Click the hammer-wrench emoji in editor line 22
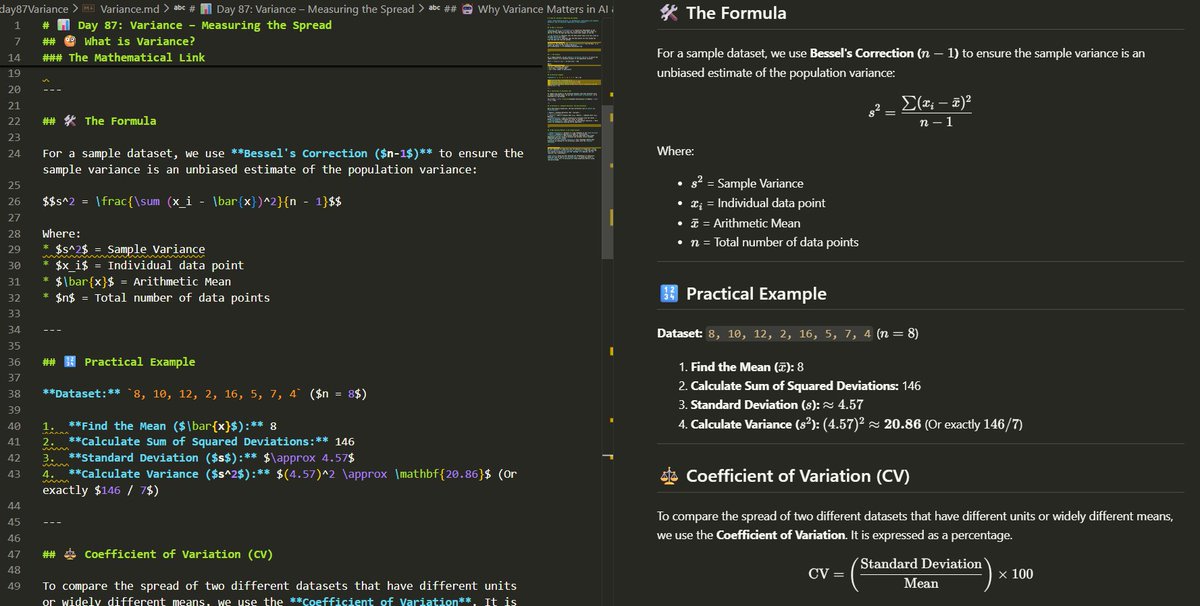The image size is (1200, 606). pos(70,121)
